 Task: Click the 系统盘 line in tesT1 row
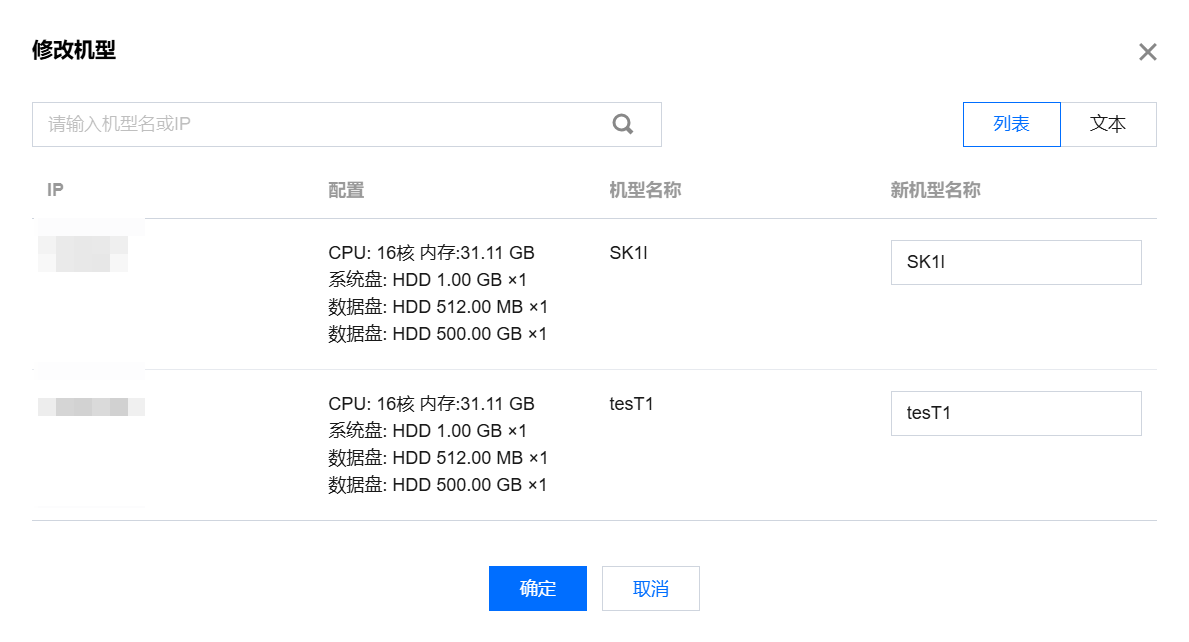427,431
